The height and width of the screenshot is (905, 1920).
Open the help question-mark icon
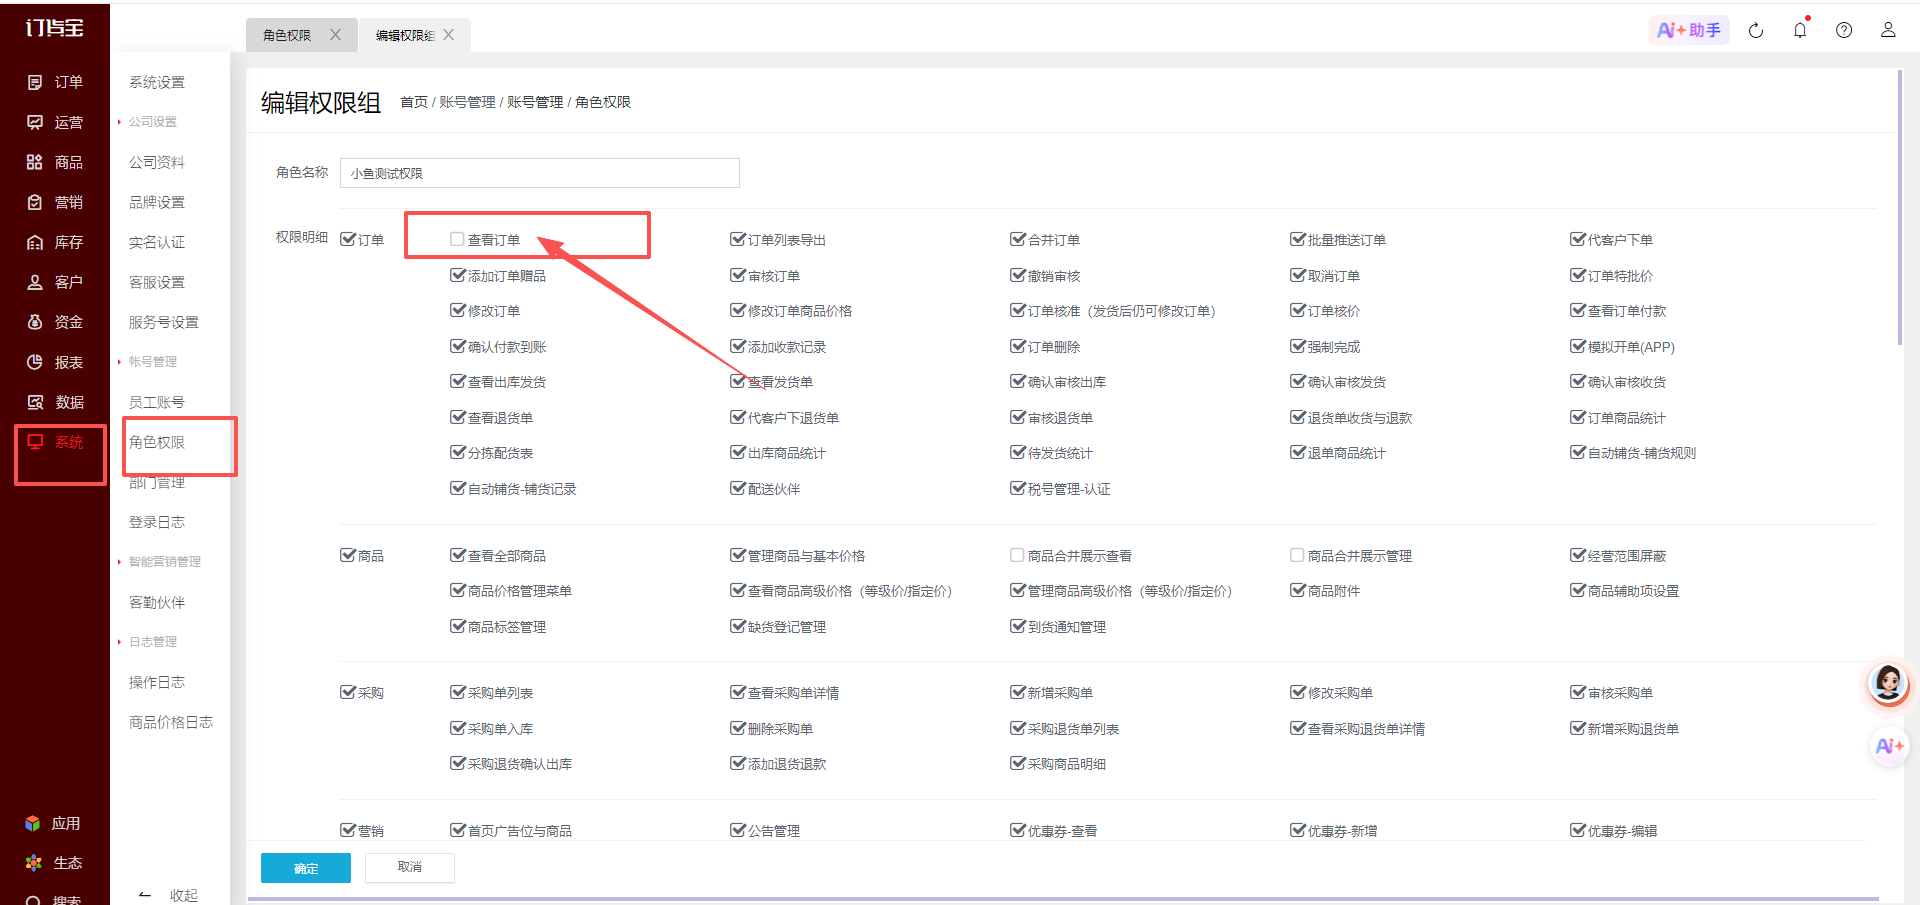[x=1844, y=30]
